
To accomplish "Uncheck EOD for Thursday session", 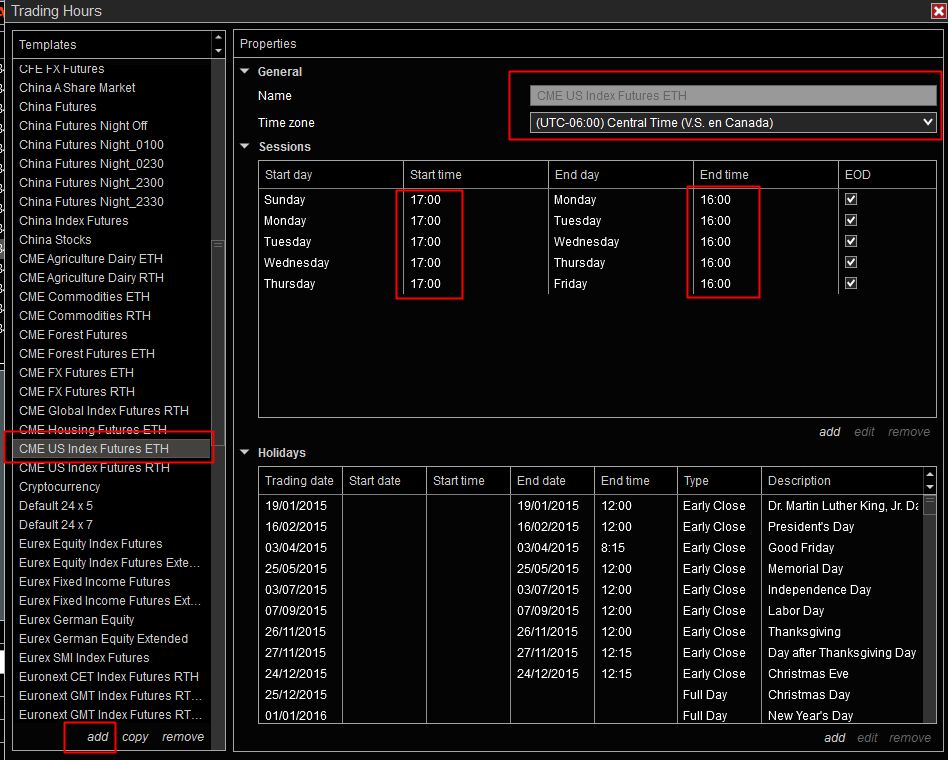I will tap(851, 284).
